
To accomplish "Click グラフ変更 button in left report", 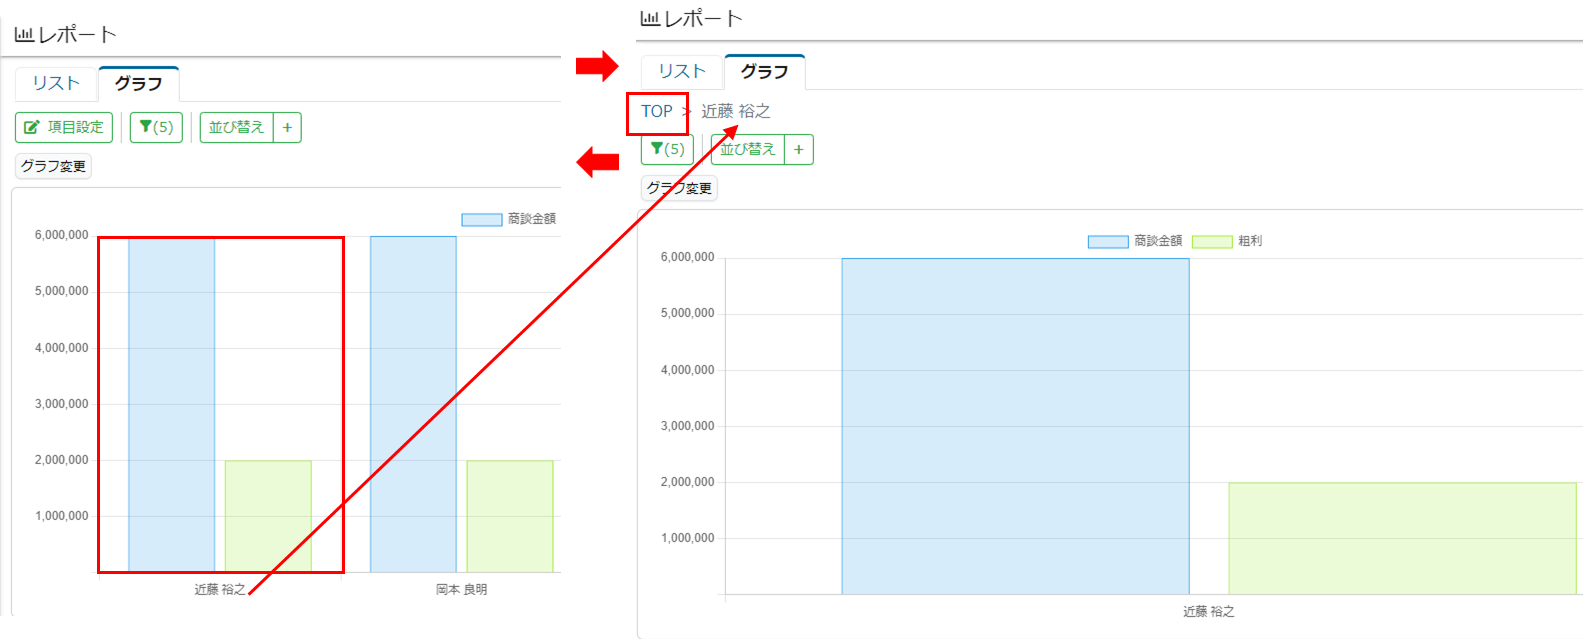I will (53, 166).
